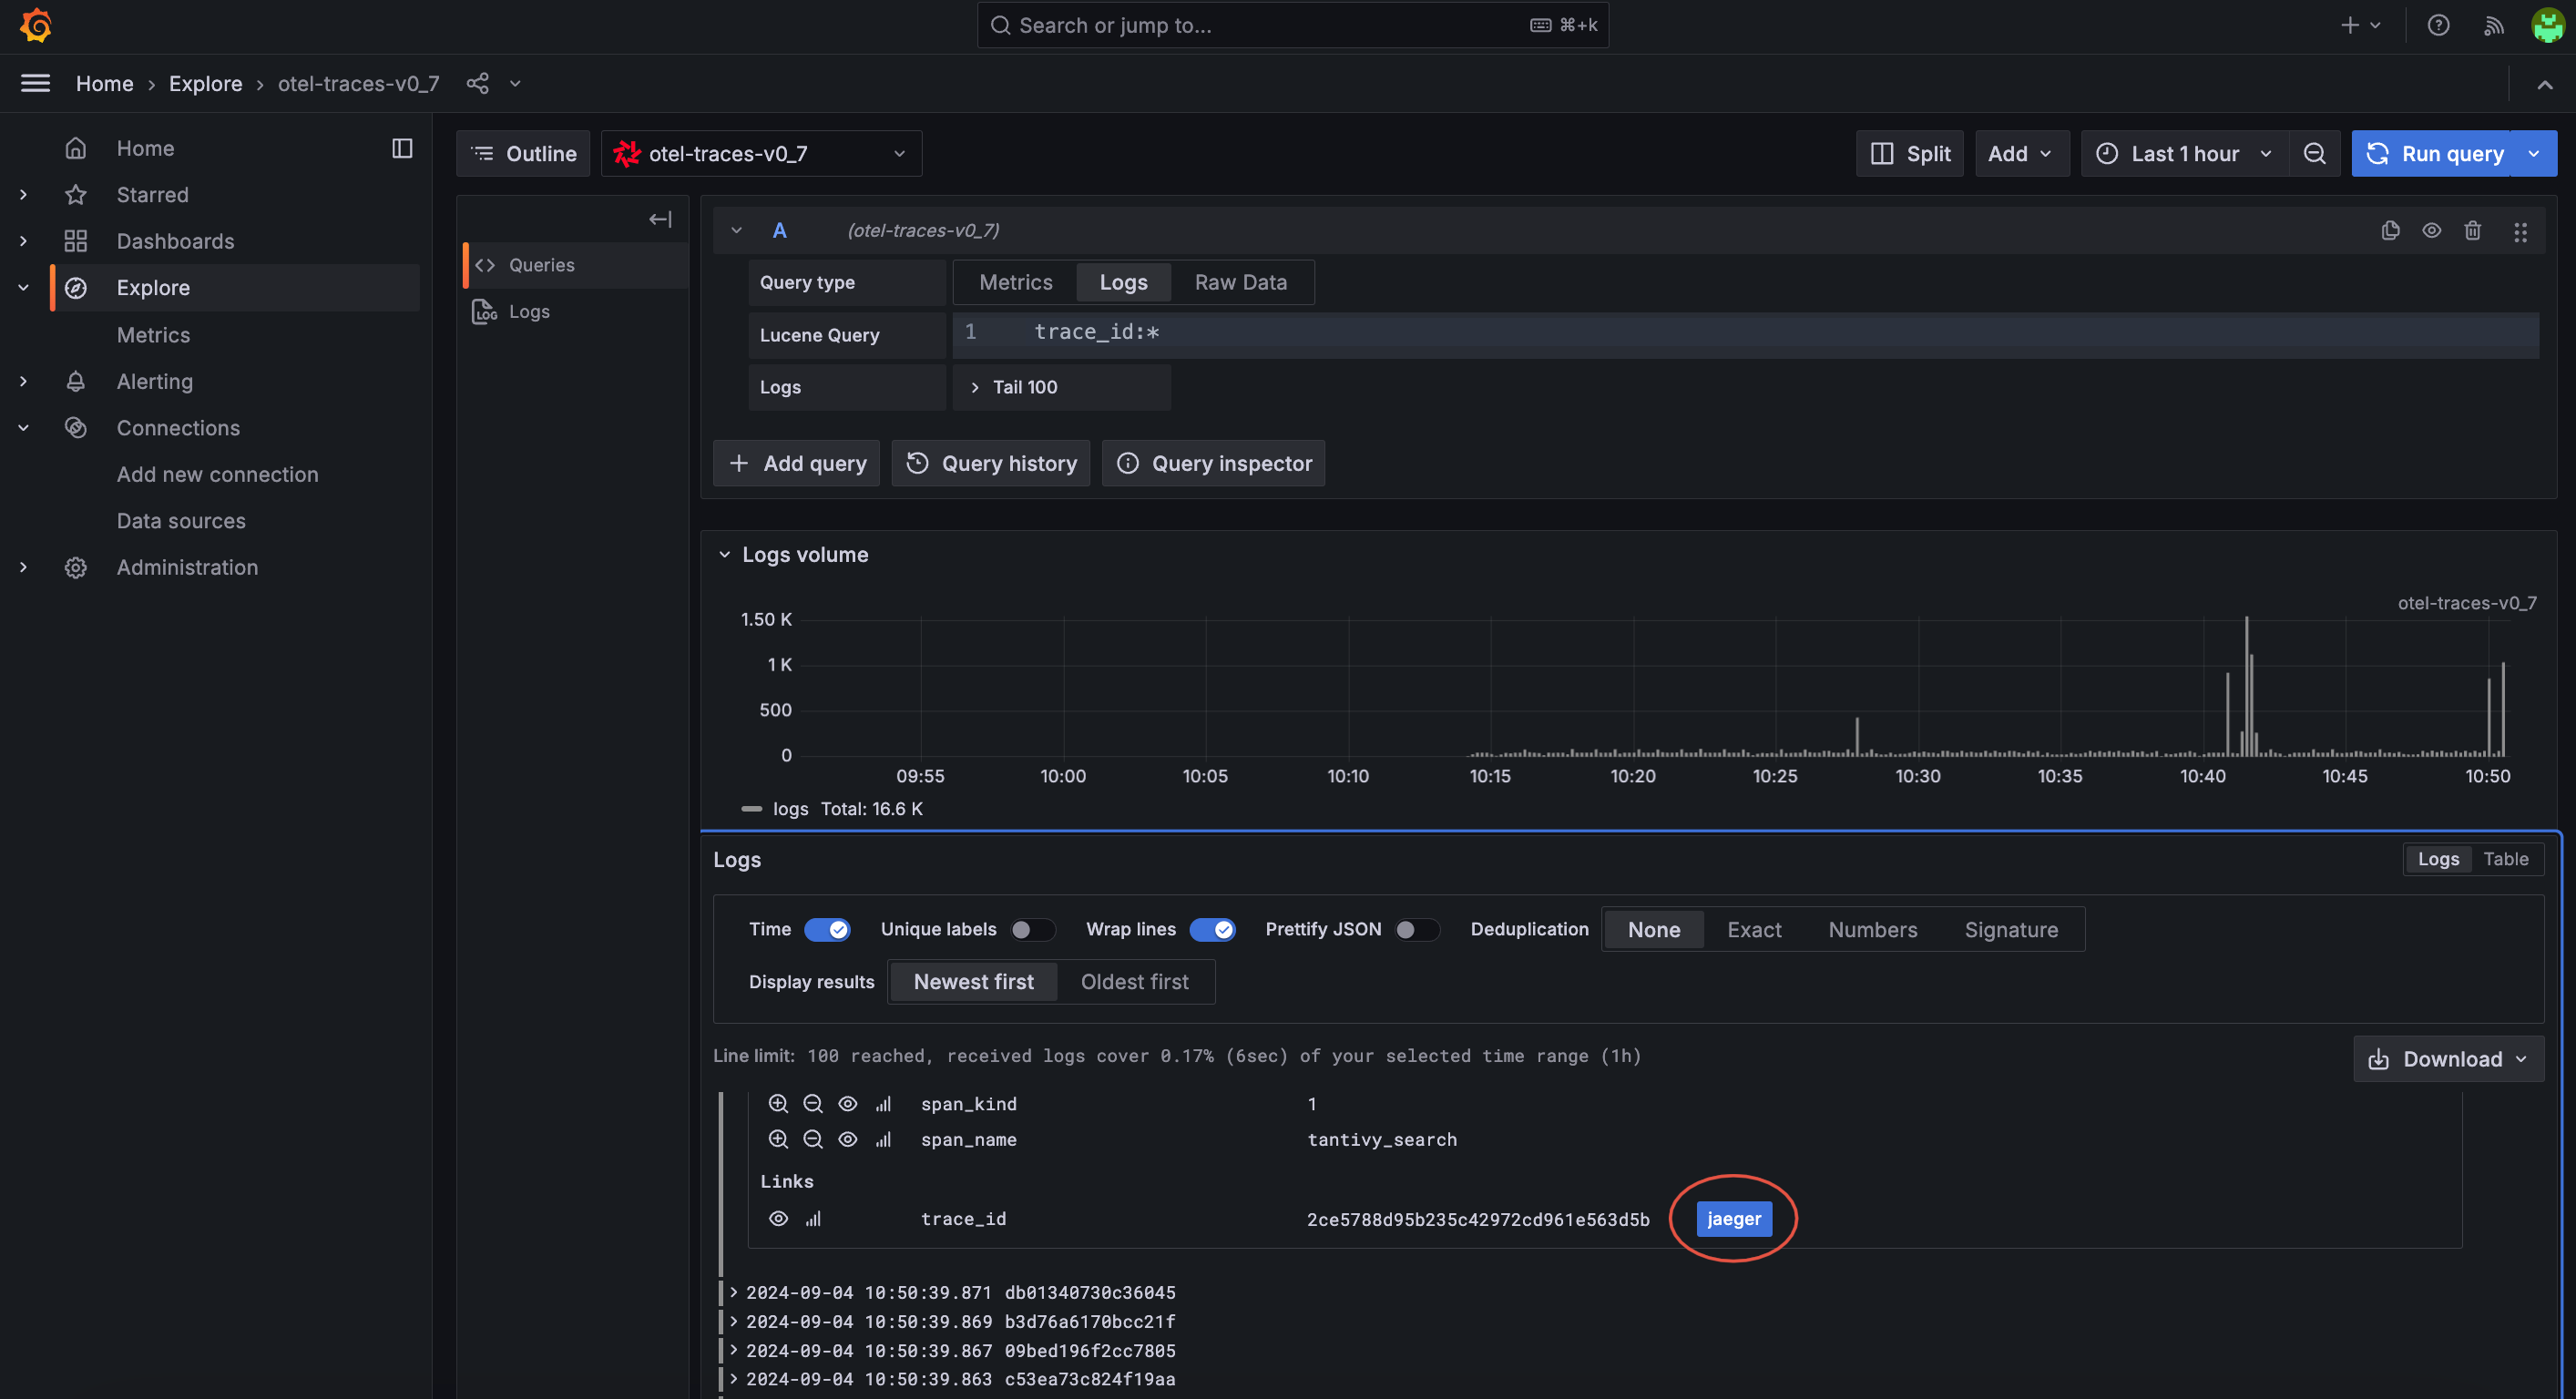The width and height of the screenshot is (2576, 1399).
Task: Click the Outline button
Action: (x=523, y=154)
